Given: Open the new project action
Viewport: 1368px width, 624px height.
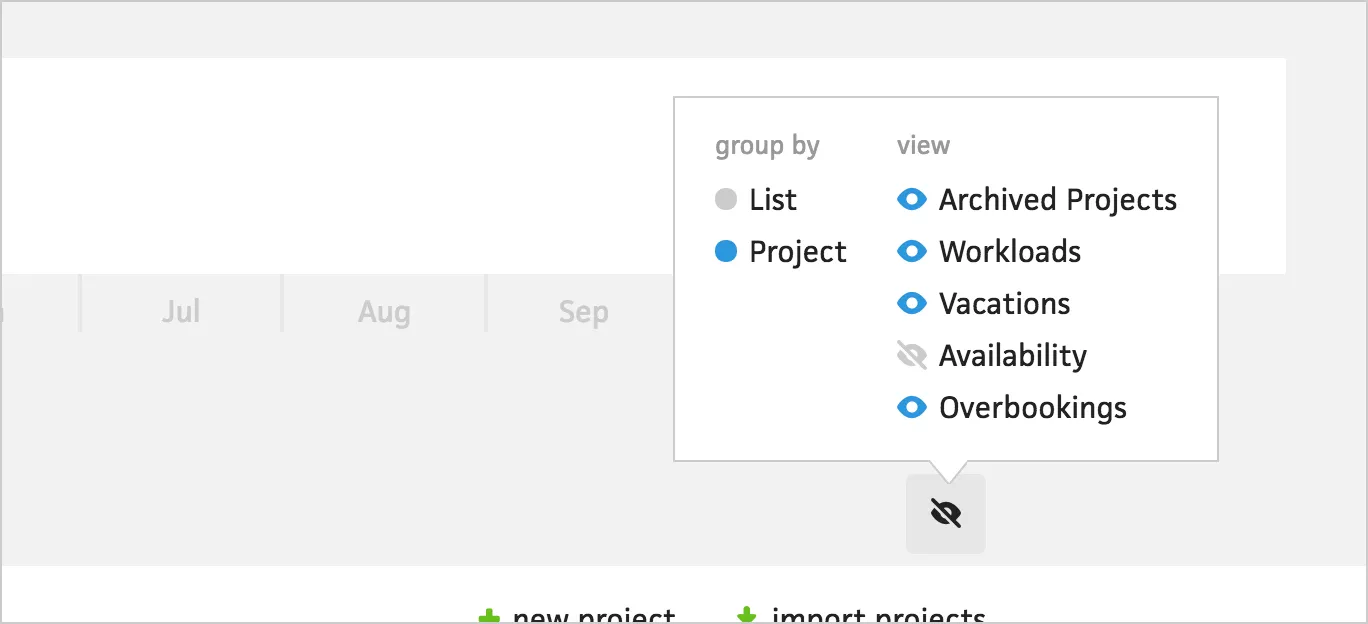Looking at the screenshot, I should [593, 614].
